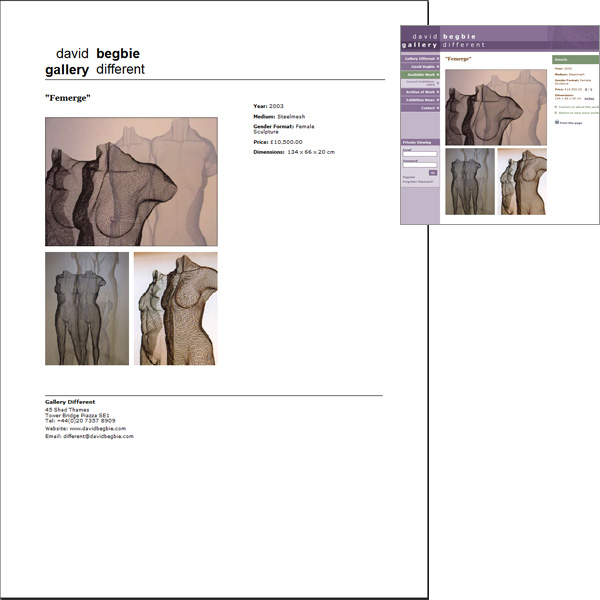
Task: Open Current Exhibition item in website sidebar
Action: [x=420, y=83]
